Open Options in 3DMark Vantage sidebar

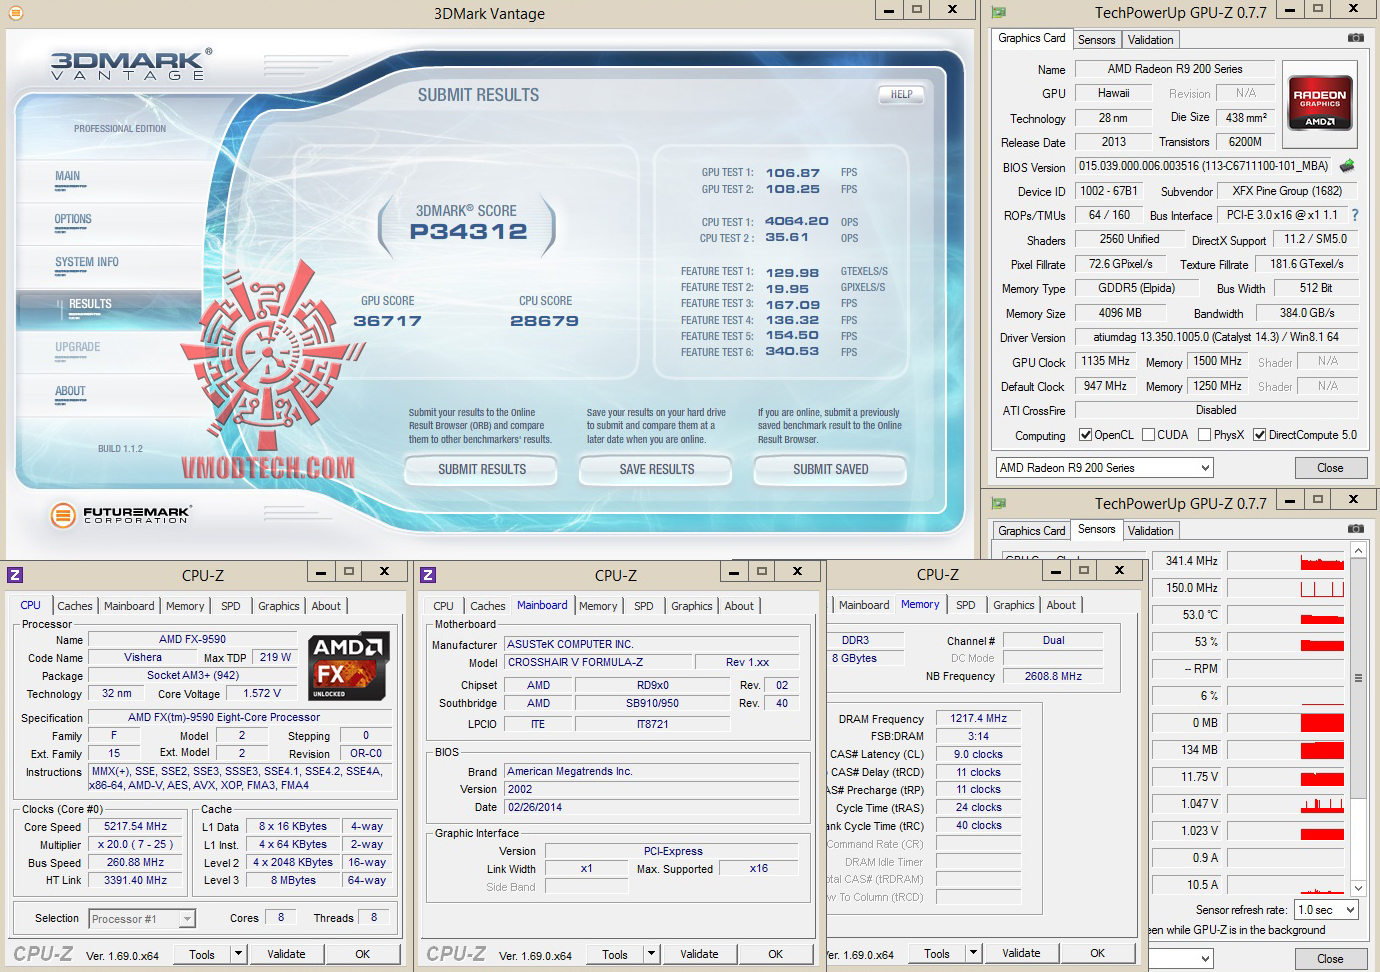click(73, 219)
